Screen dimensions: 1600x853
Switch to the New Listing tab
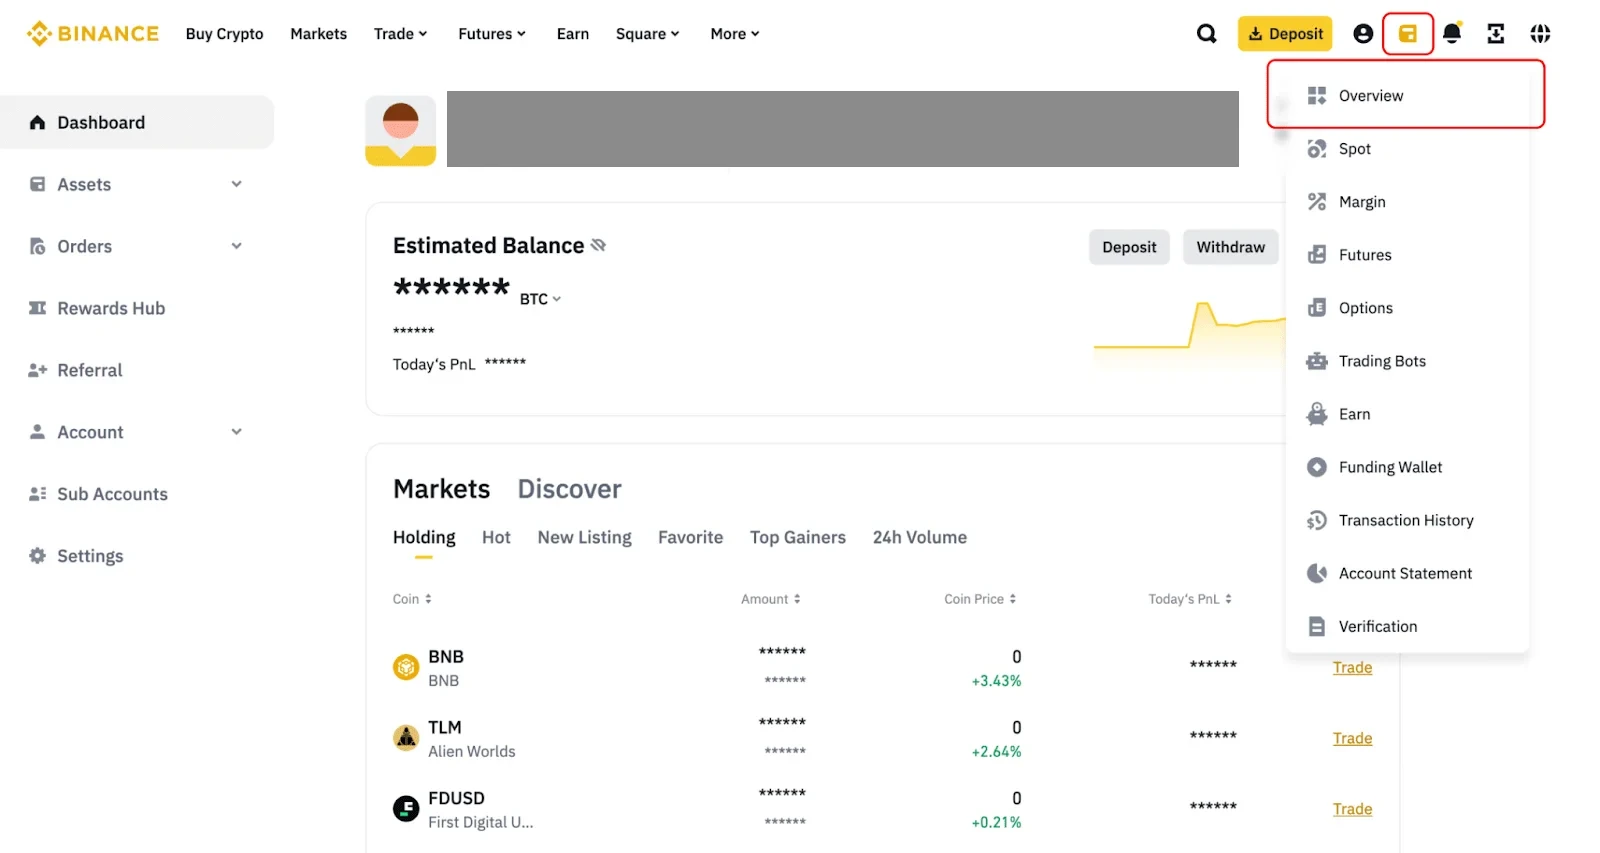point(585,537)
